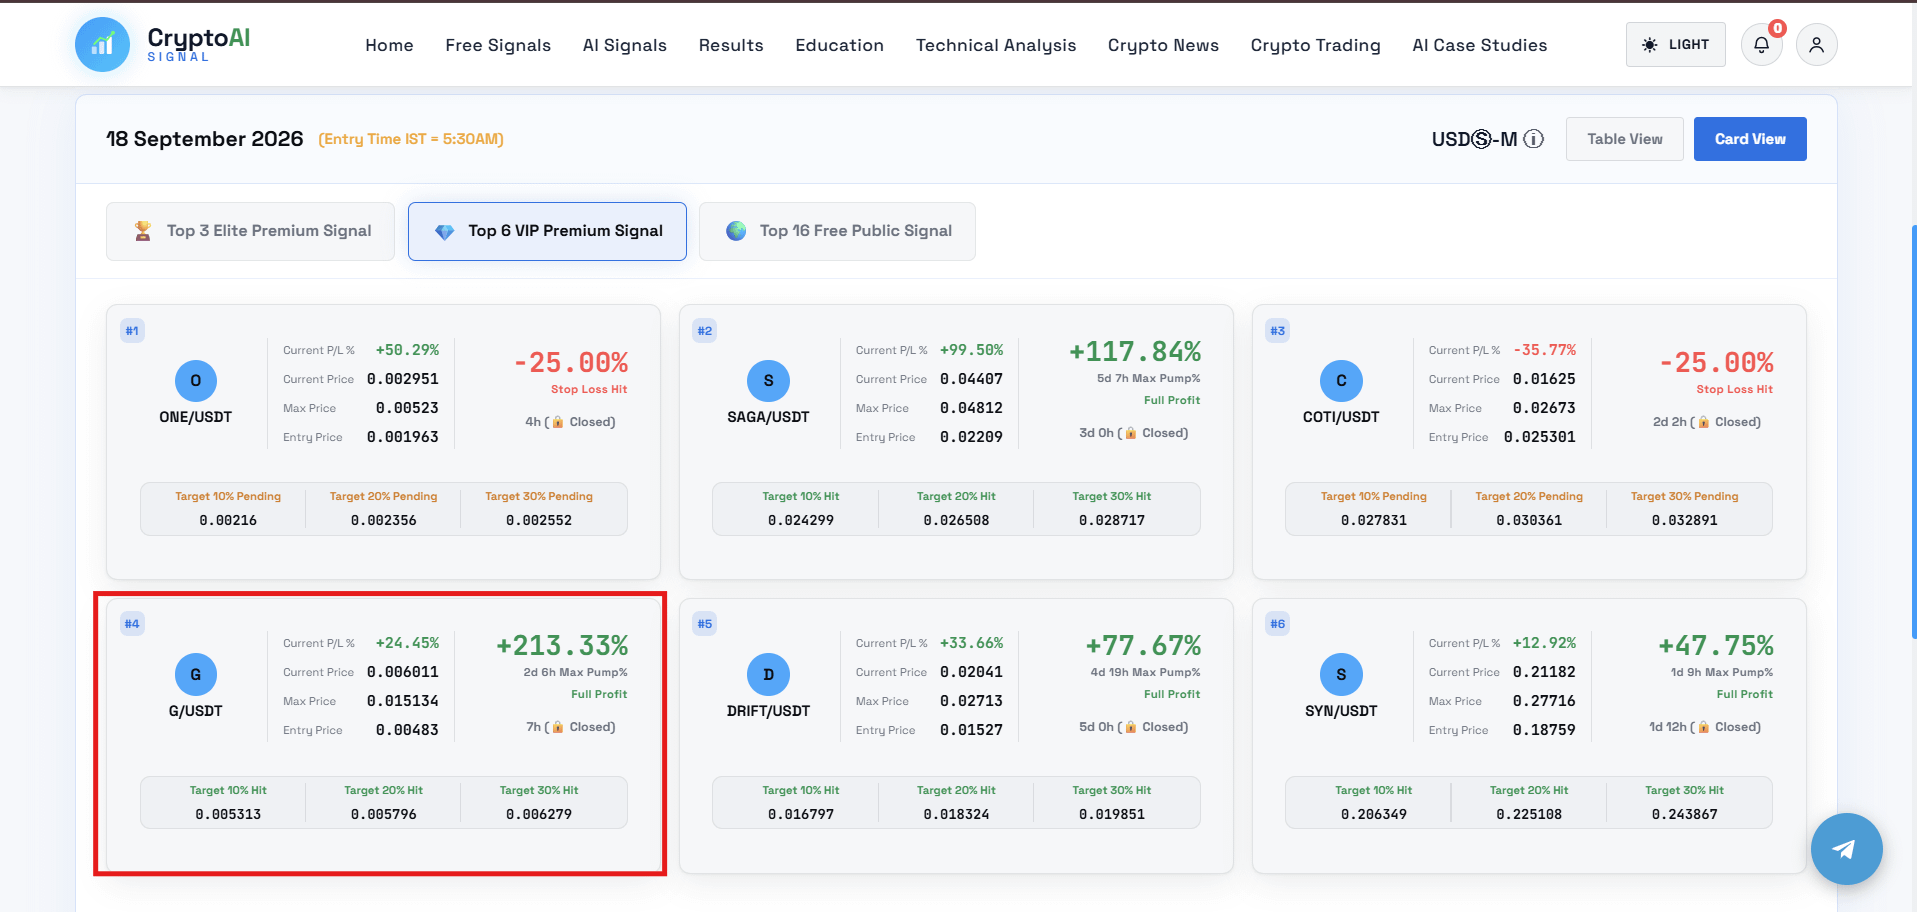This screenshot has height=912, width=1917.
Task: Switch to Card View
Action: coord(1750,139)
